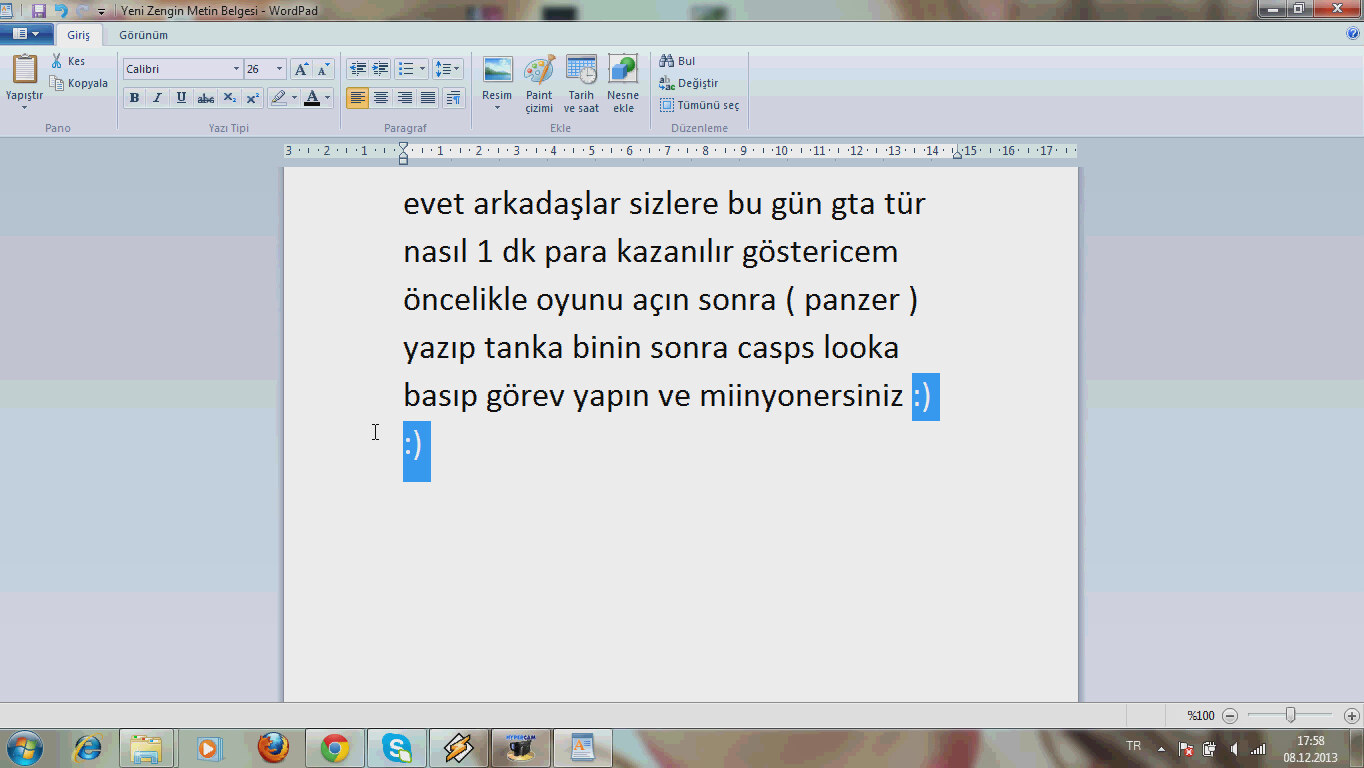Click the undo arrow icon
Viewport: 1364px width, 768px height.
(x=60, y=10)
